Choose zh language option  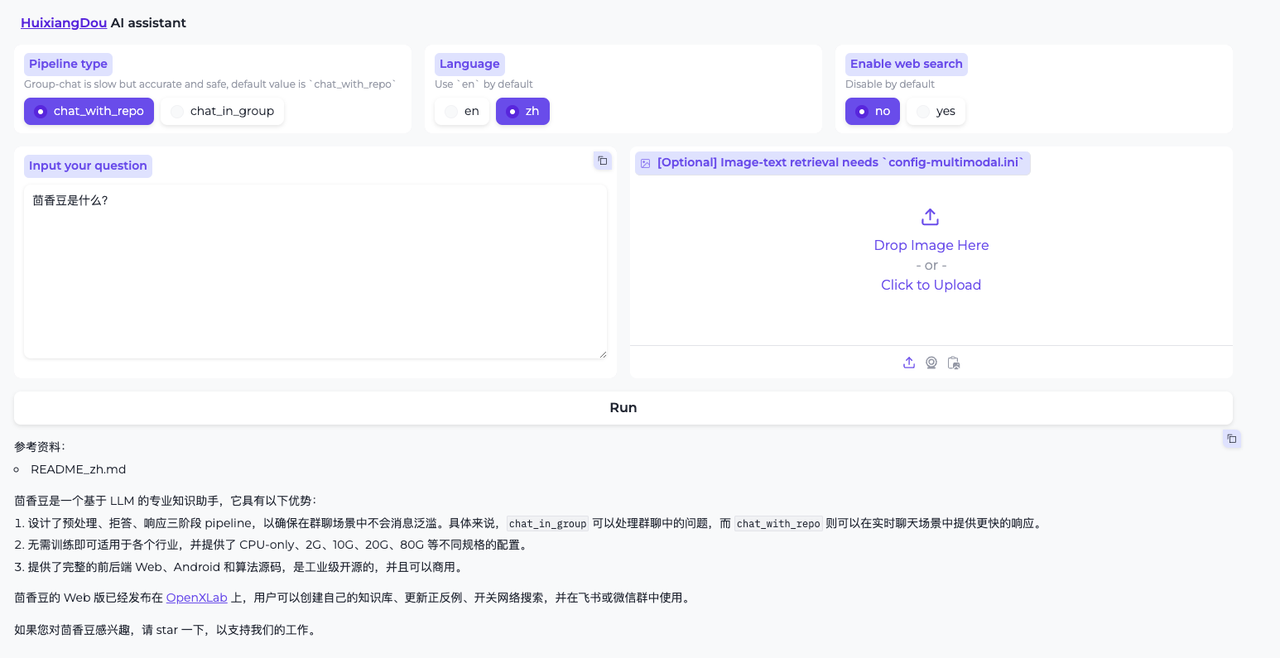[x=522, y=111]
